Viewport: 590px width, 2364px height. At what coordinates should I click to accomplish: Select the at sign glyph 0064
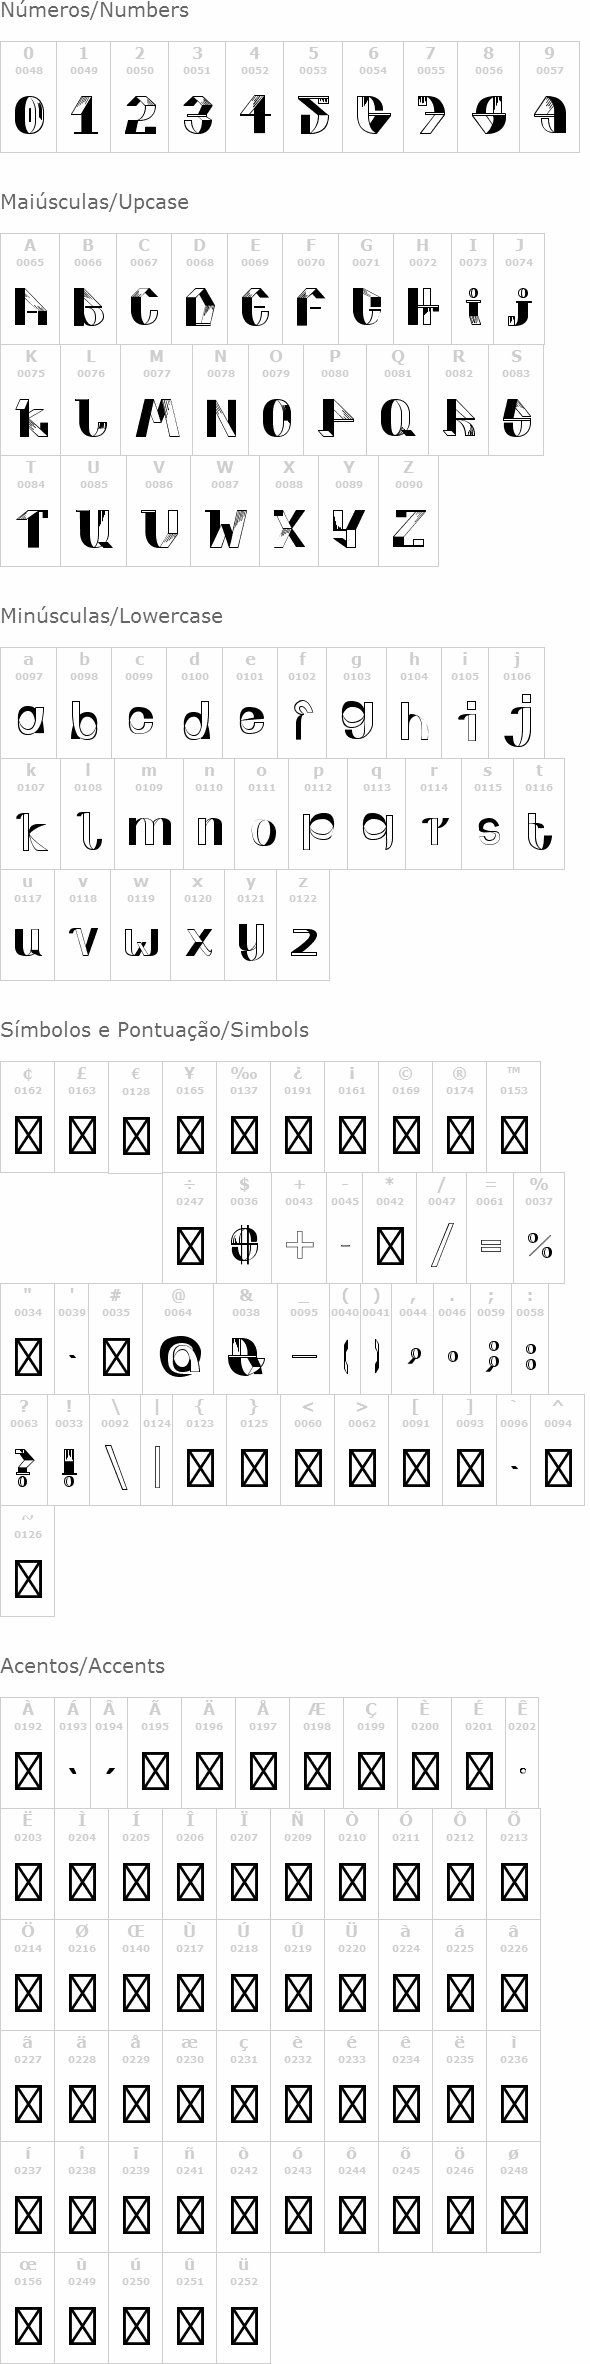click(x=178, y=1339)
